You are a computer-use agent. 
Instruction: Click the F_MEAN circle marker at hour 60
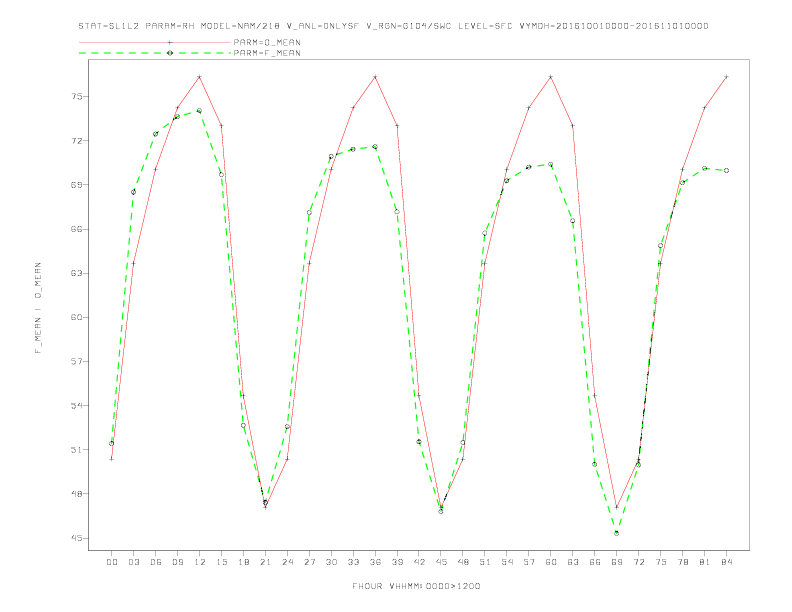[551, 165]
